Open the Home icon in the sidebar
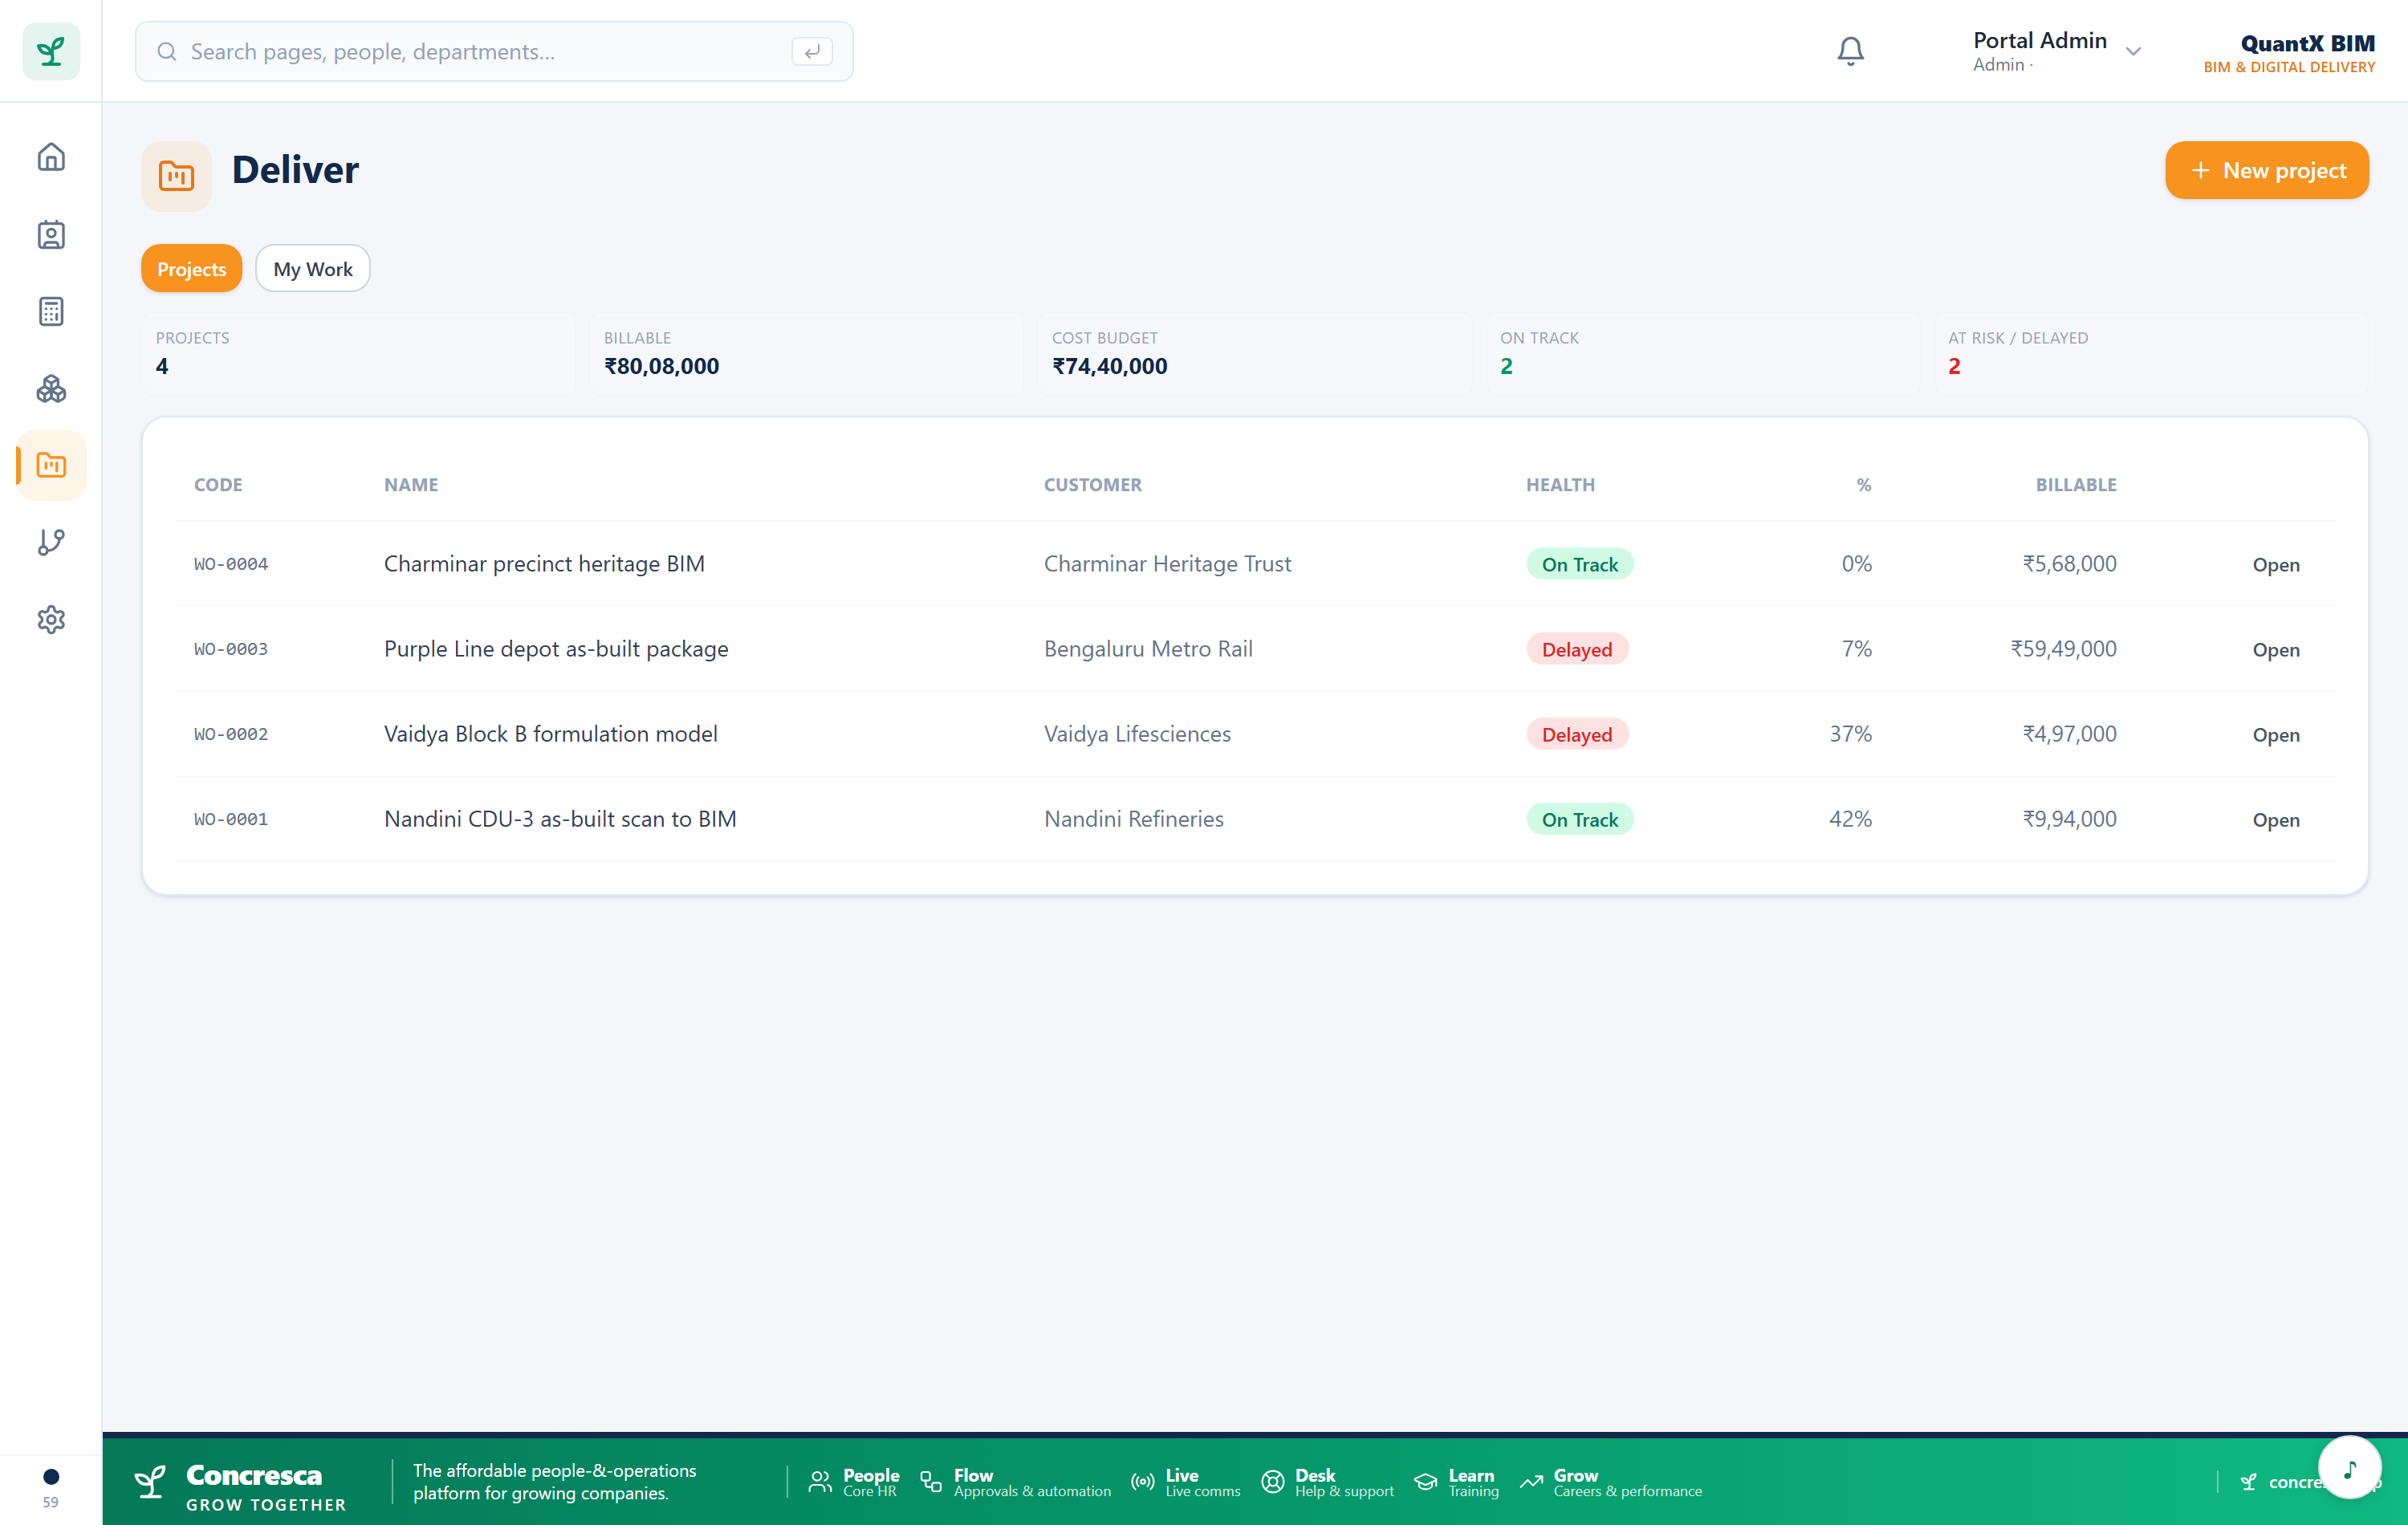 pos(51,157)
